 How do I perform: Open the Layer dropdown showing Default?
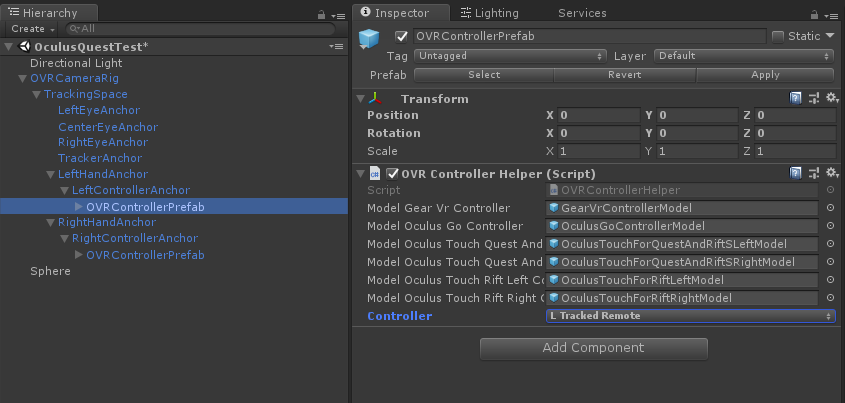(x=744, y=55)
